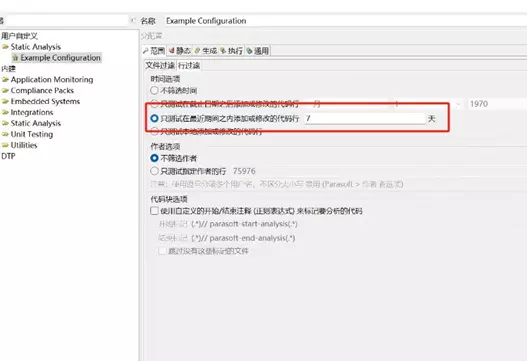Select Example Configuration in the tree

(60, 58)
